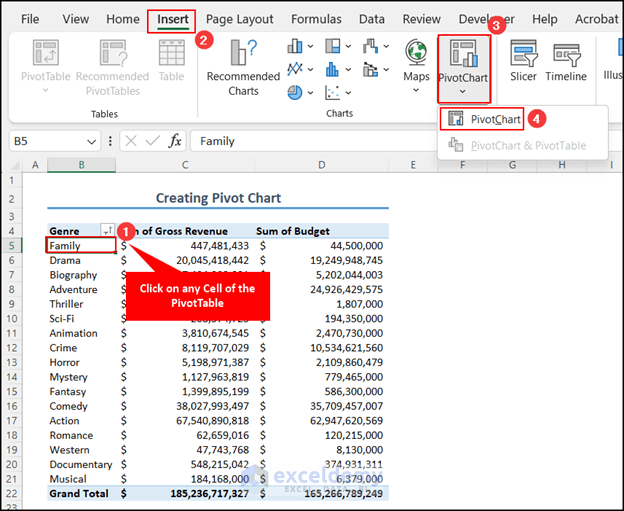Select the Sum of Budget header

pyautogui.click(x=322, y=231)
